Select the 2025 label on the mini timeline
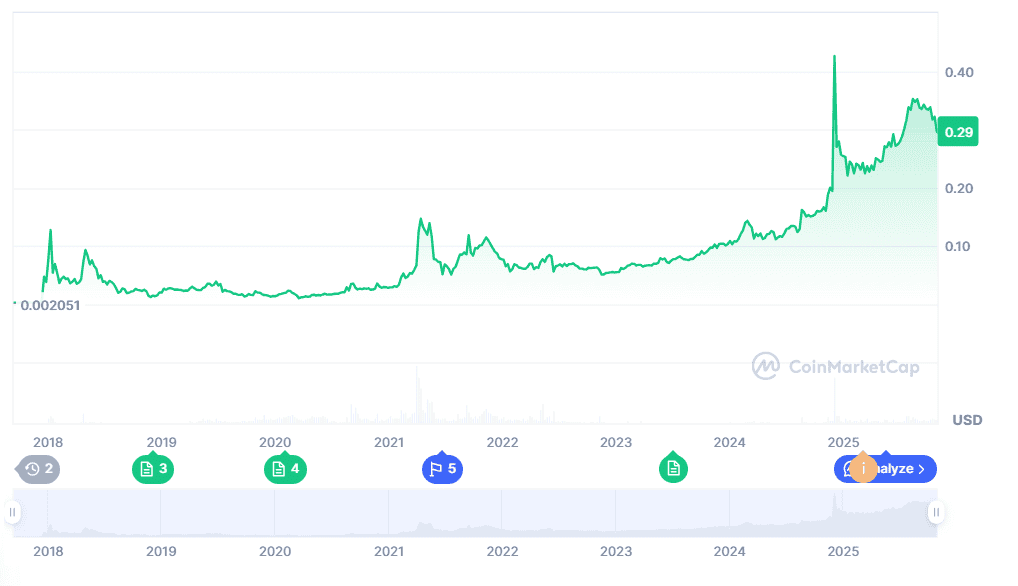 (x=843, y=551)
